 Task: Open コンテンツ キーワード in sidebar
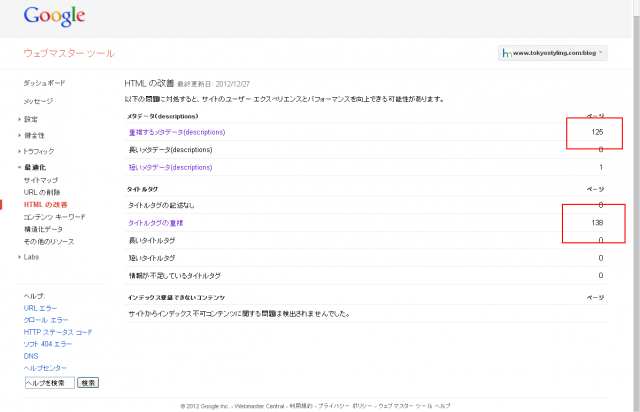(x=54, y=217)
